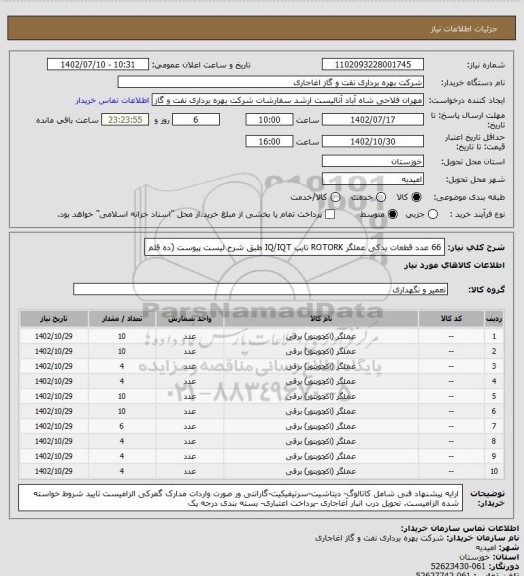Click the response deadline time 10:00
The width and height of the screenshot is (524, 576).
coord(269,120)
